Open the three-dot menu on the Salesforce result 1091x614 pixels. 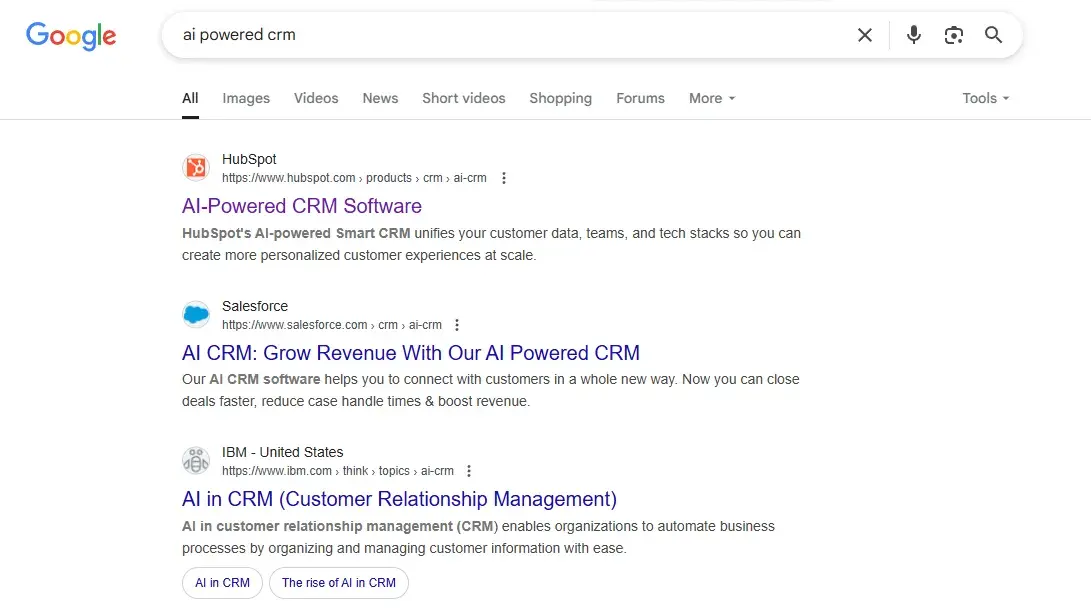click(x=457, y=324)
